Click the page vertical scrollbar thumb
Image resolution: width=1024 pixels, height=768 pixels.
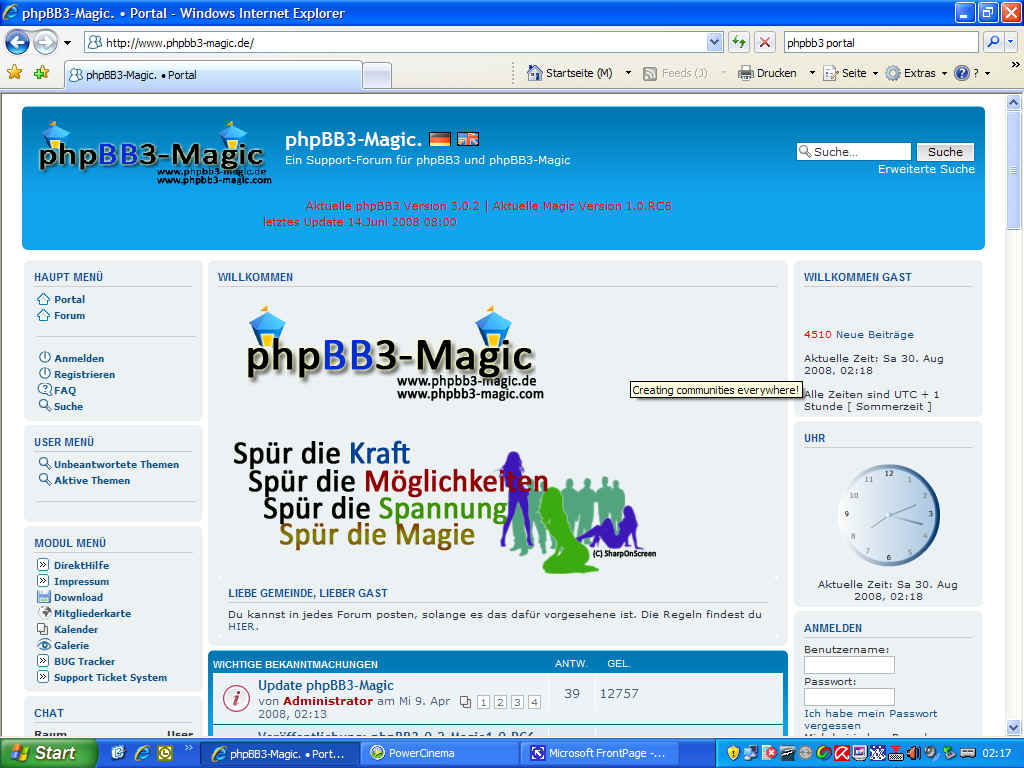1014,170
